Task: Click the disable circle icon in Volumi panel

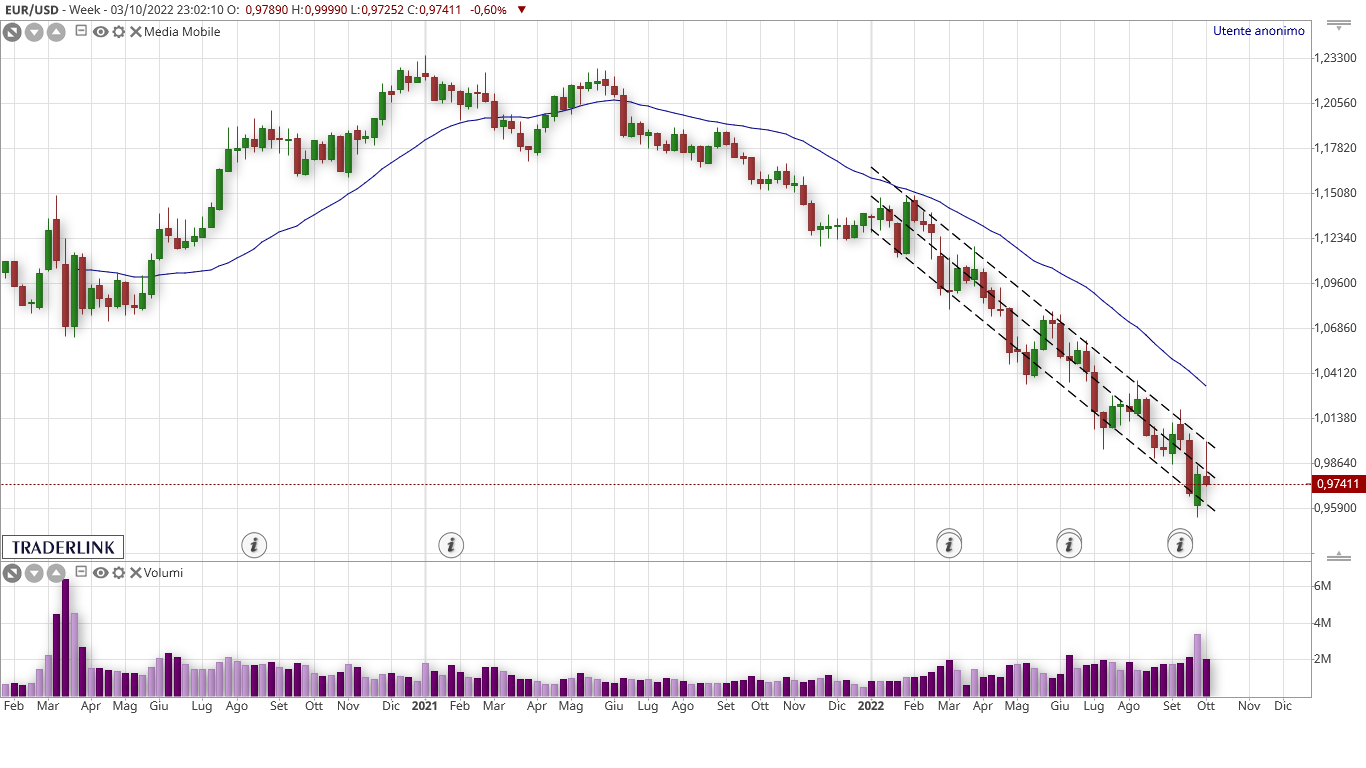Action: [x=12, y=573]
